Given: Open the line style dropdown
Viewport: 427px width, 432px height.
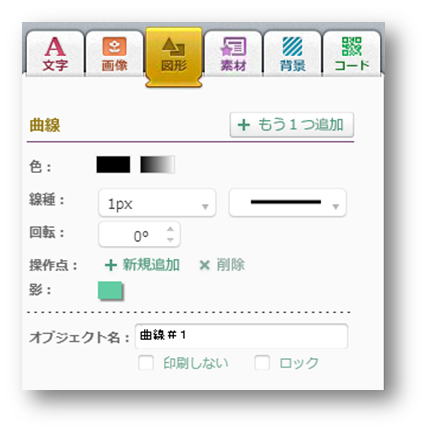Looking at the screenshot, I should click(x=288, y=203).
